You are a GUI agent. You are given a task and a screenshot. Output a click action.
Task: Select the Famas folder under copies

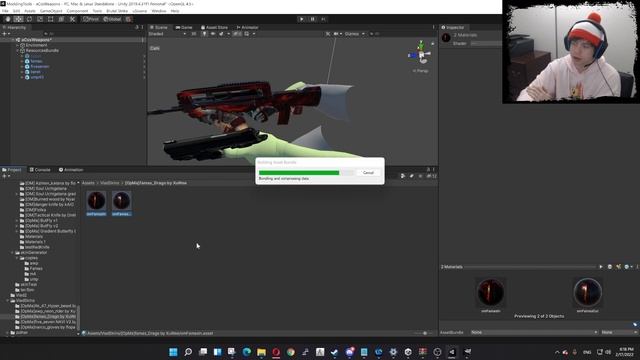(x=36, y=269)
